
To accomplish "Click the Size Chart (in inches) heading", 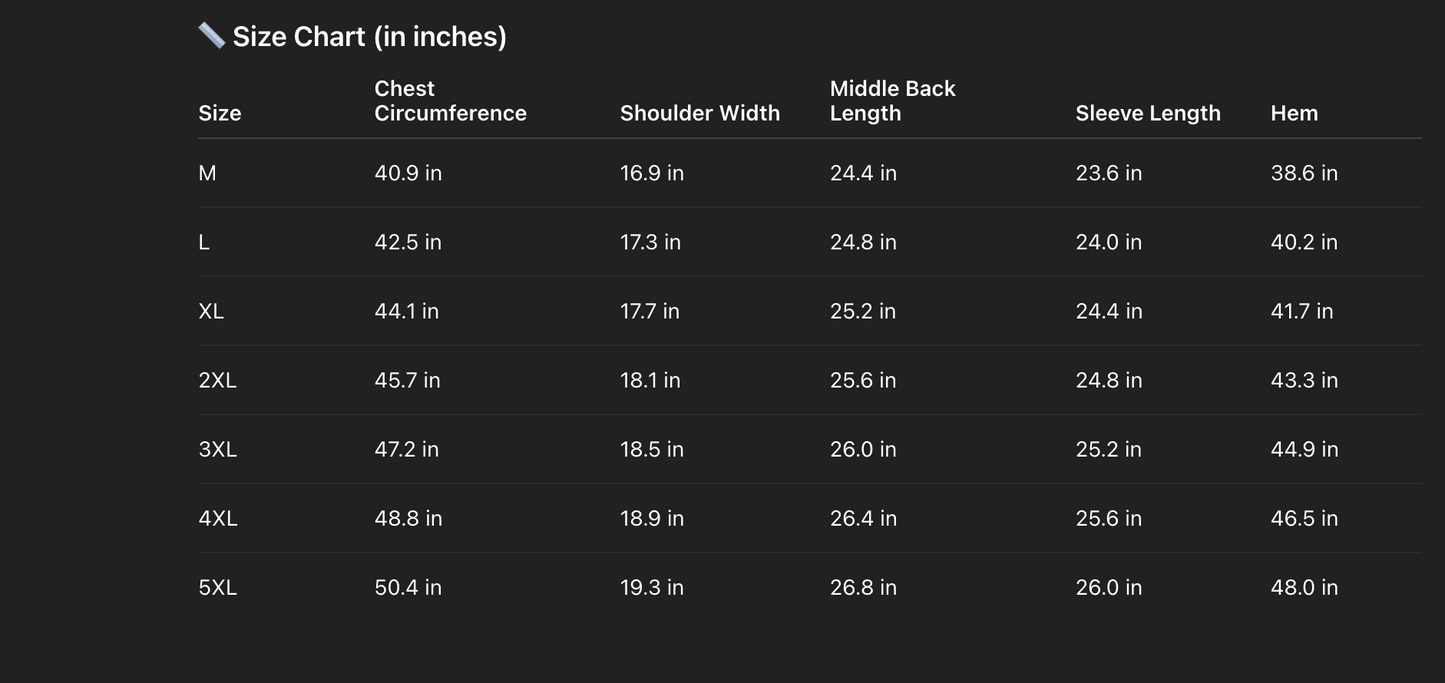I will [x=369, y=36].
